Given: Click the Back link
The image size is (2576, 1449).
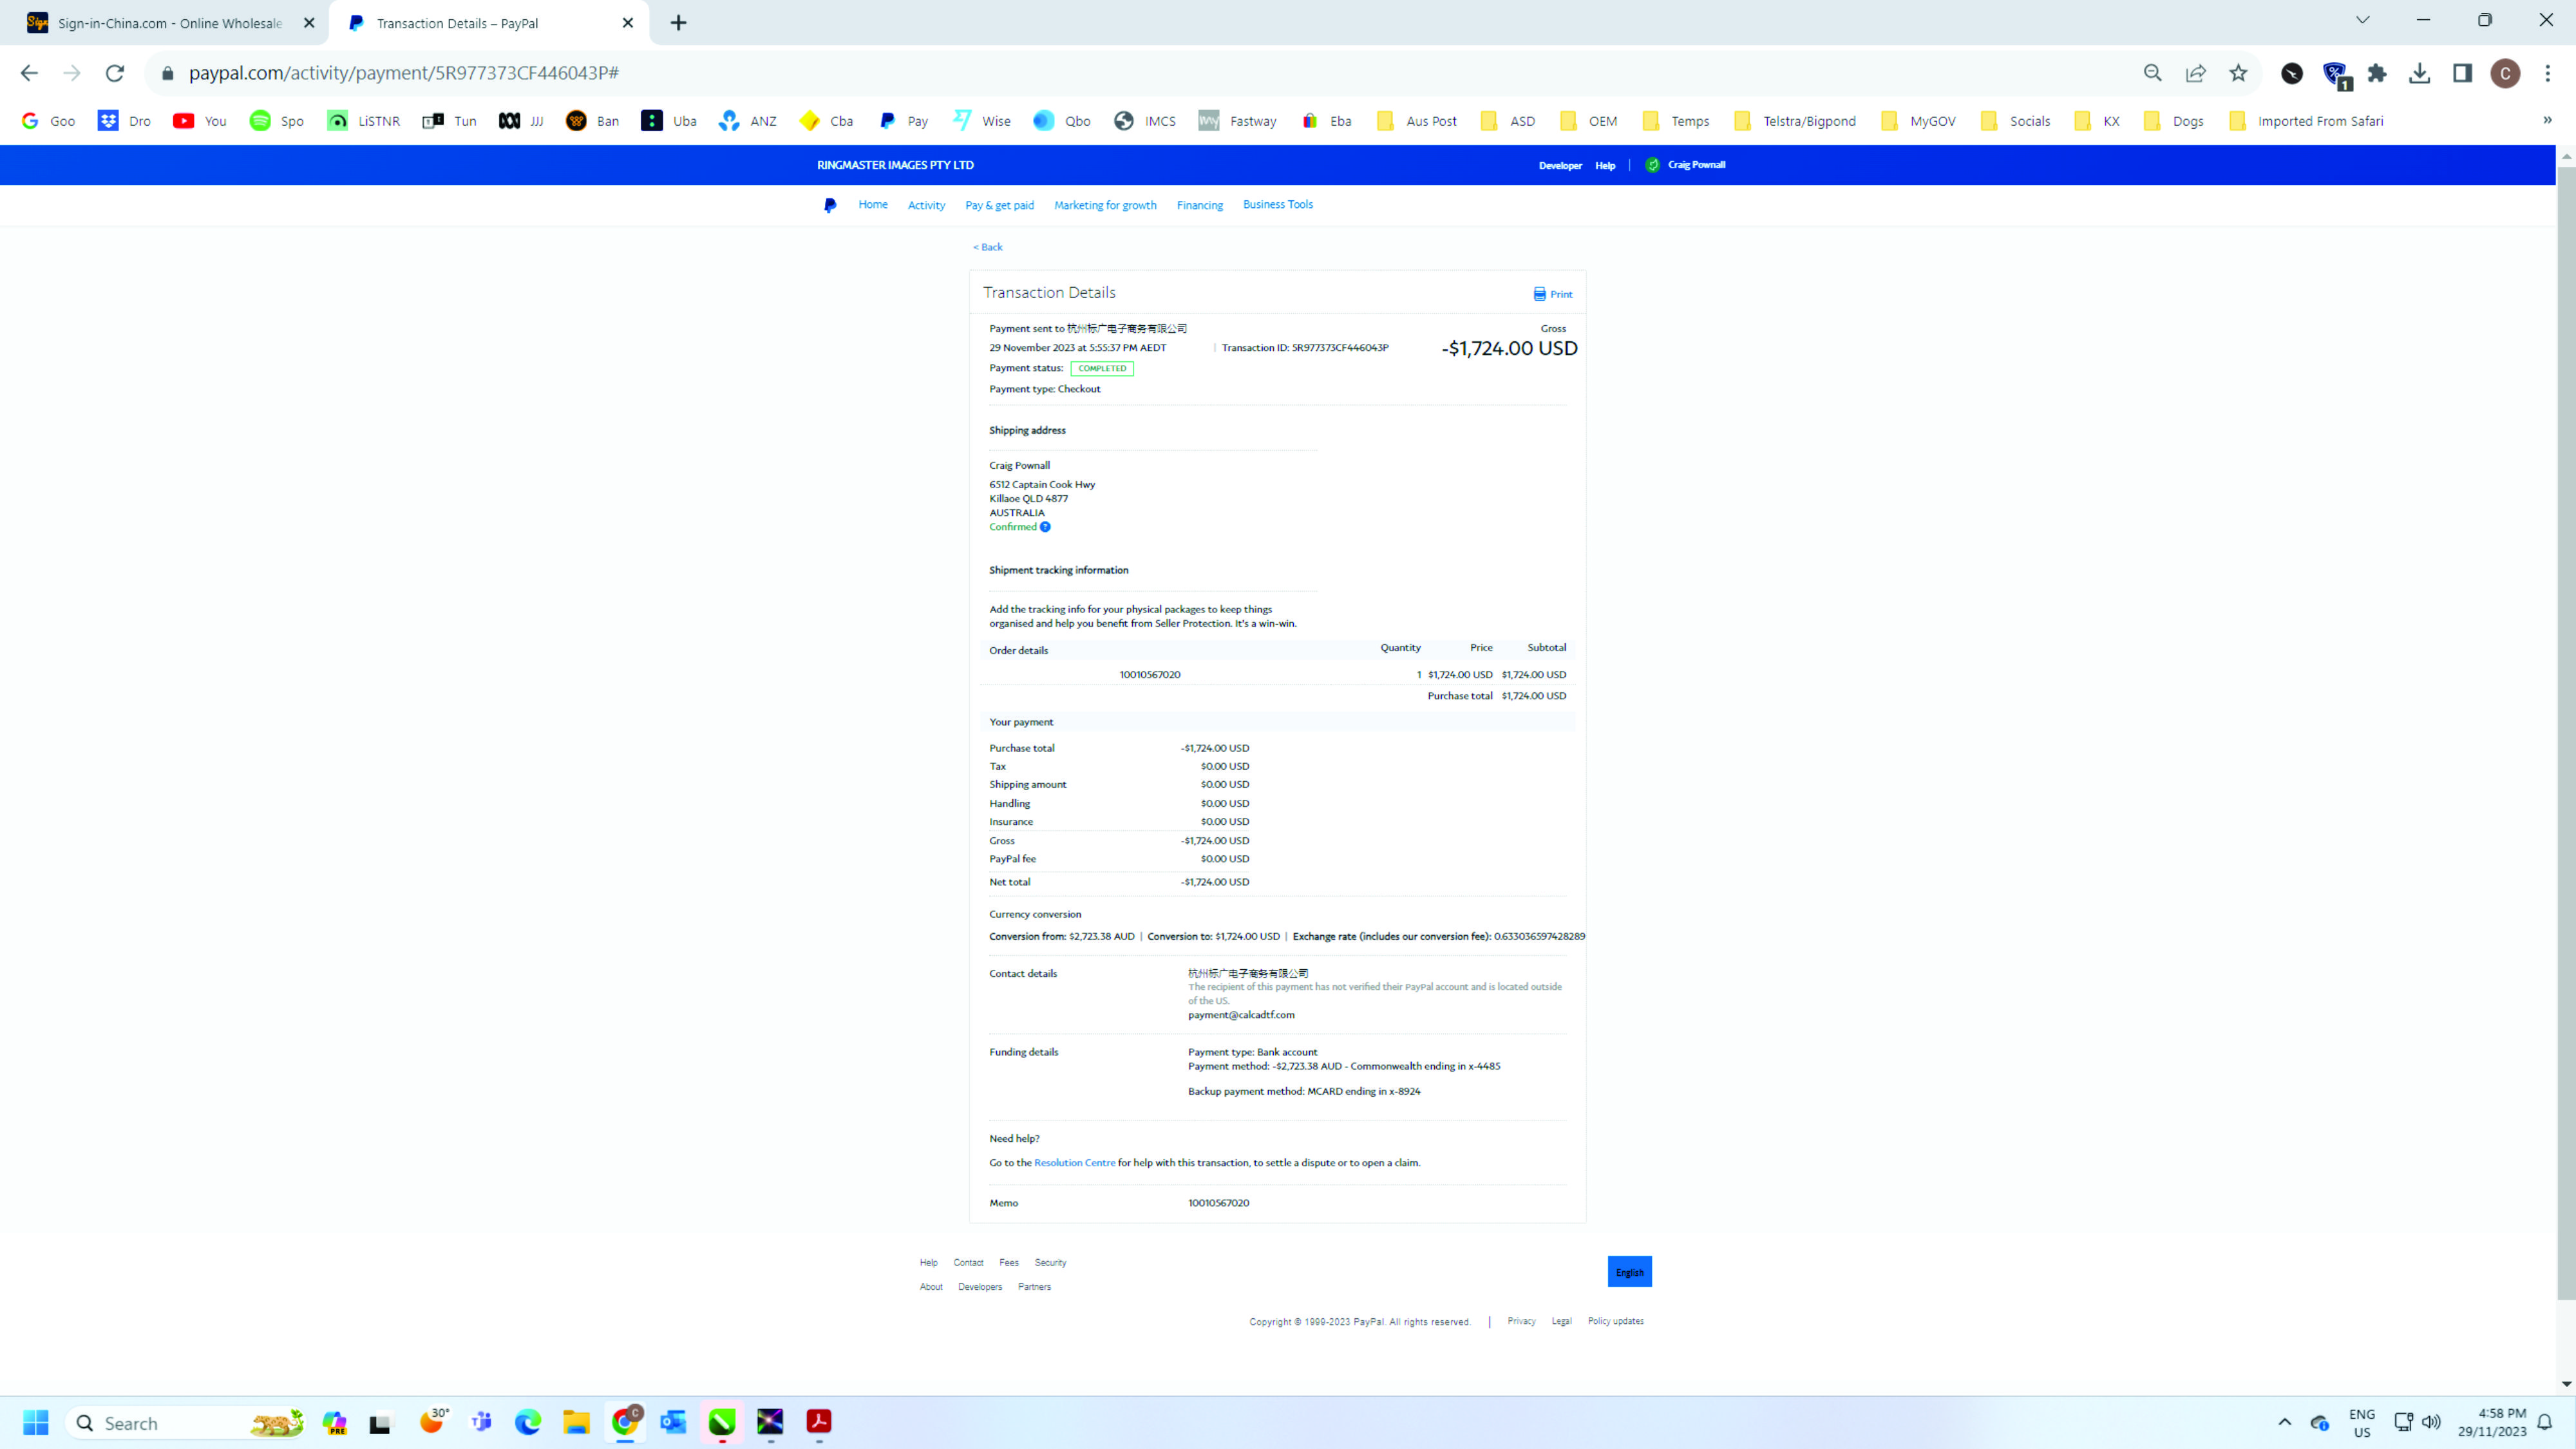Looking at the screenshot, I should tap(987, 247).
